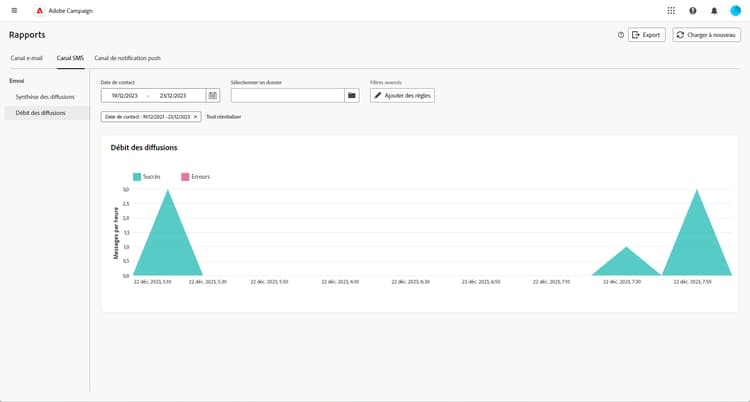Image resolution: width=750 pixels, height=402 pixels.
Task: Click the end date field 23/12/2023
Action: pyautogui.click(x=173, y=96)
